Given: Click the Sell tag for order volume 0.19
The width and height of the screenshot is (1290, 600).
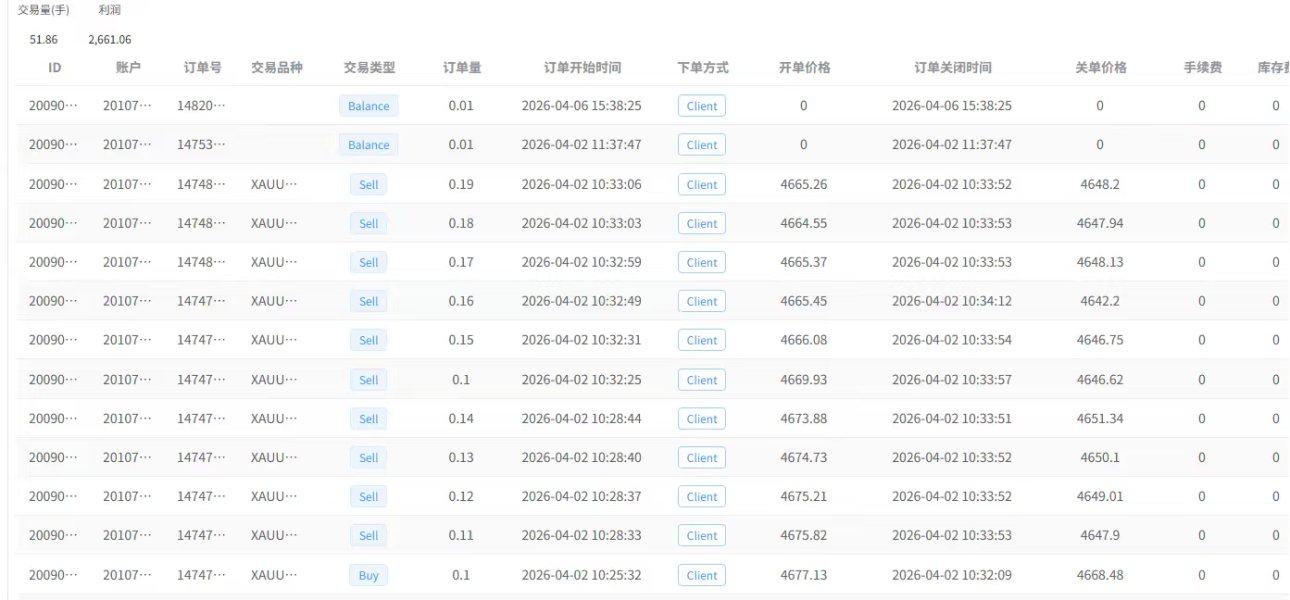Looking at the screenshot, I should click(x=369, y=184).
